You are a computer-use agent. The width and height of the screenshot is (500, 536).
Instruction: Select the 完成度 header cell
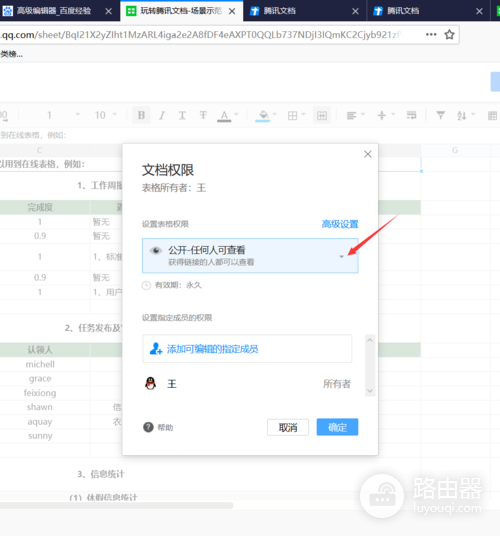40,207
